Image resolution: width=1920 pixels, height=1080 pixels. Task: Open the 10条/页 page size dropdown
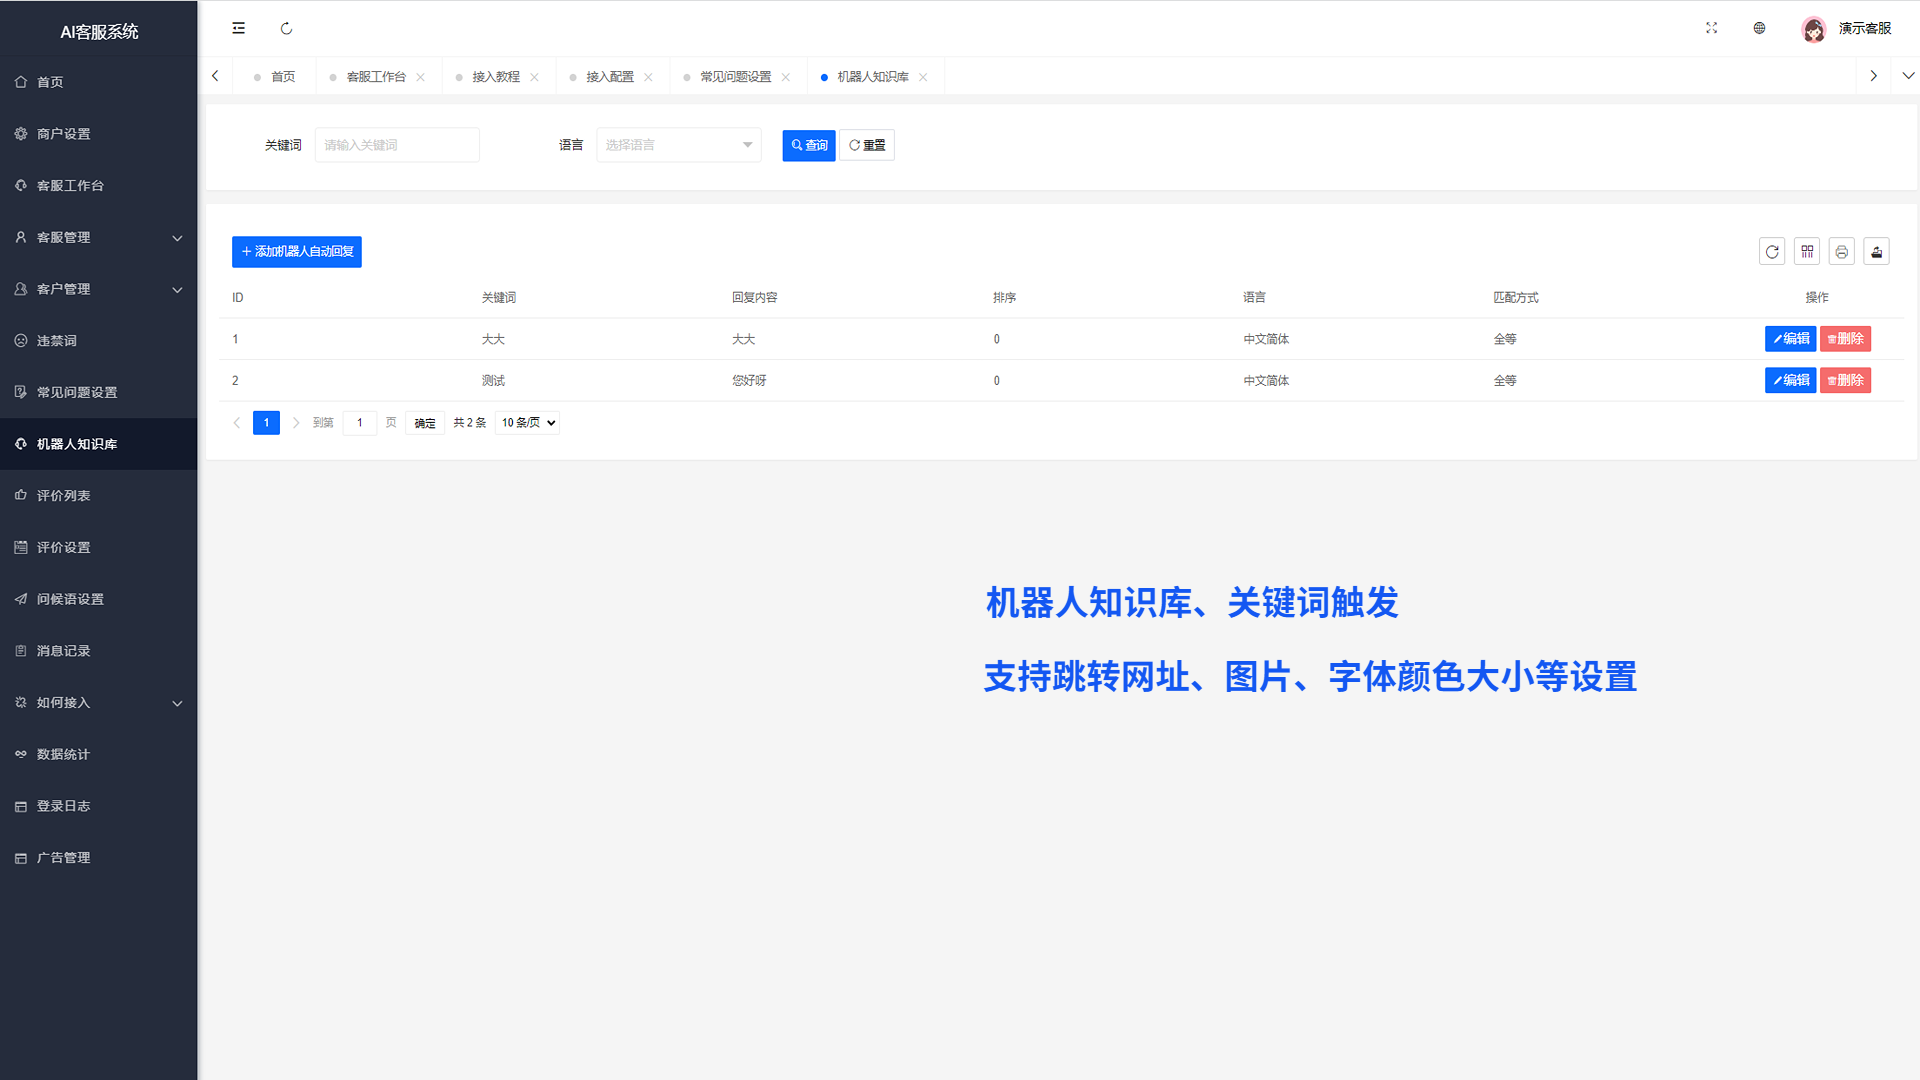527,423
